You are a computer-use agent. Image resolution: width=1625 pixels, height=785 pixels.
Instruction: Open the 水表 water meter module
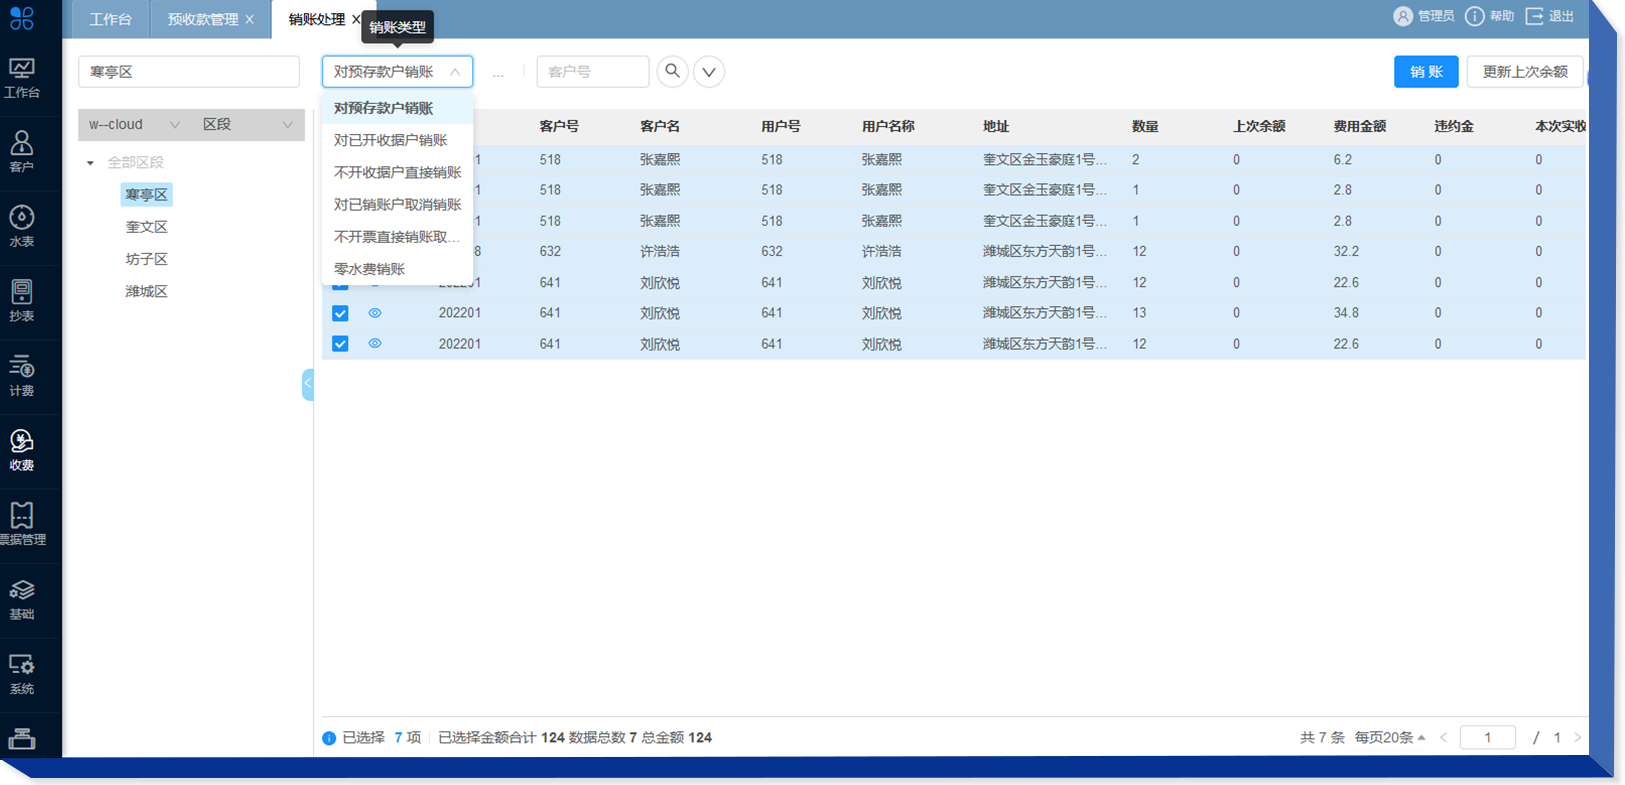(21, 226)
